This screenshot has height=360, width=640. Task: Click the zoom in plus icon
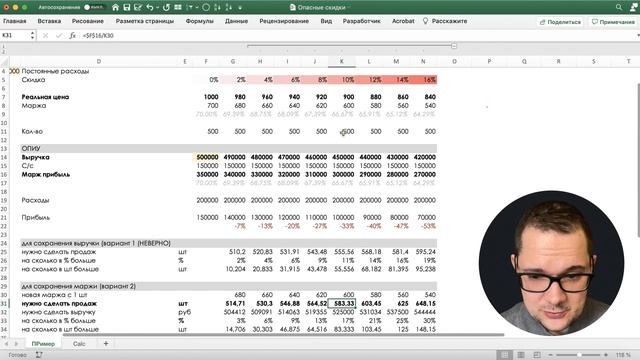[606, 355]
